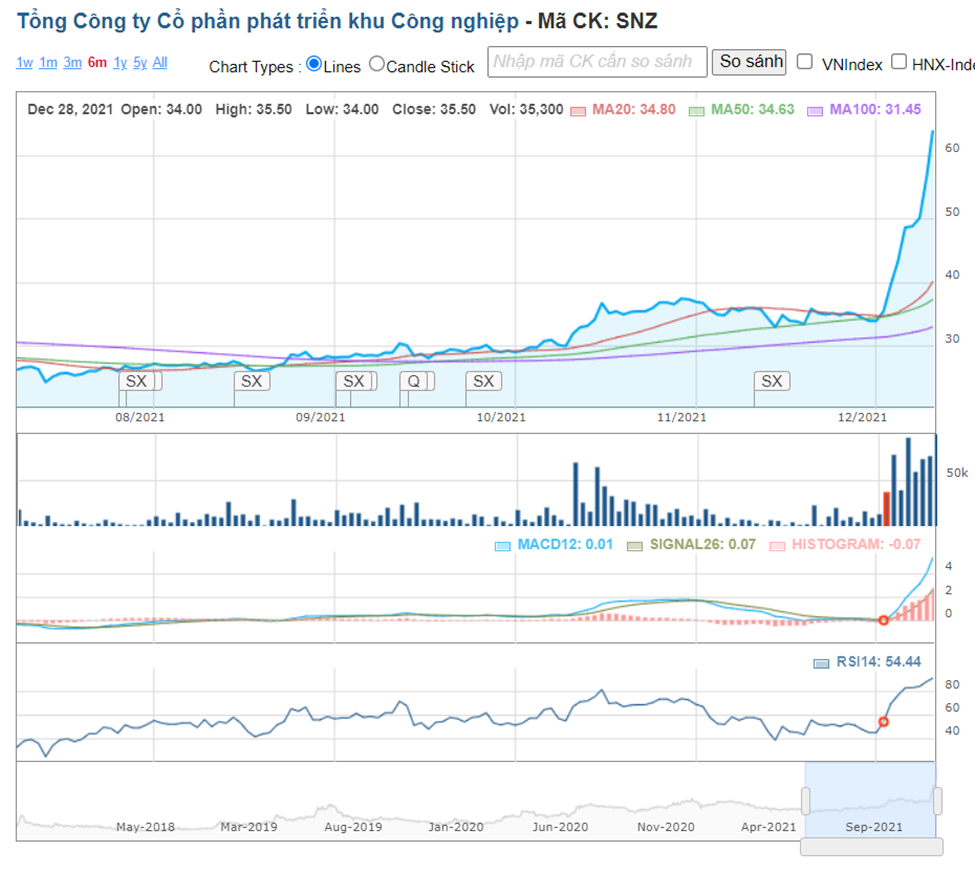Switch to the 6m time range
975x873 pixels.
tap(97, 63)
